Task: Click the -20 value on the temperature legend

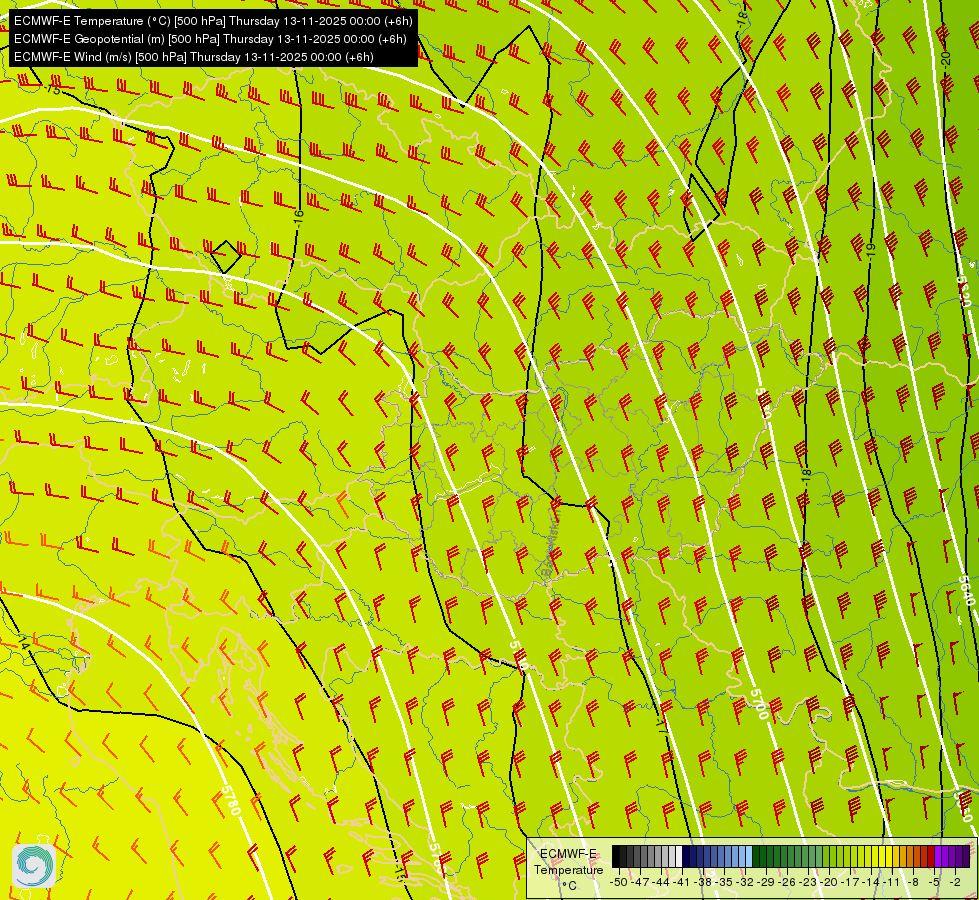Action: pyautogui.click(x=829, y=882)
